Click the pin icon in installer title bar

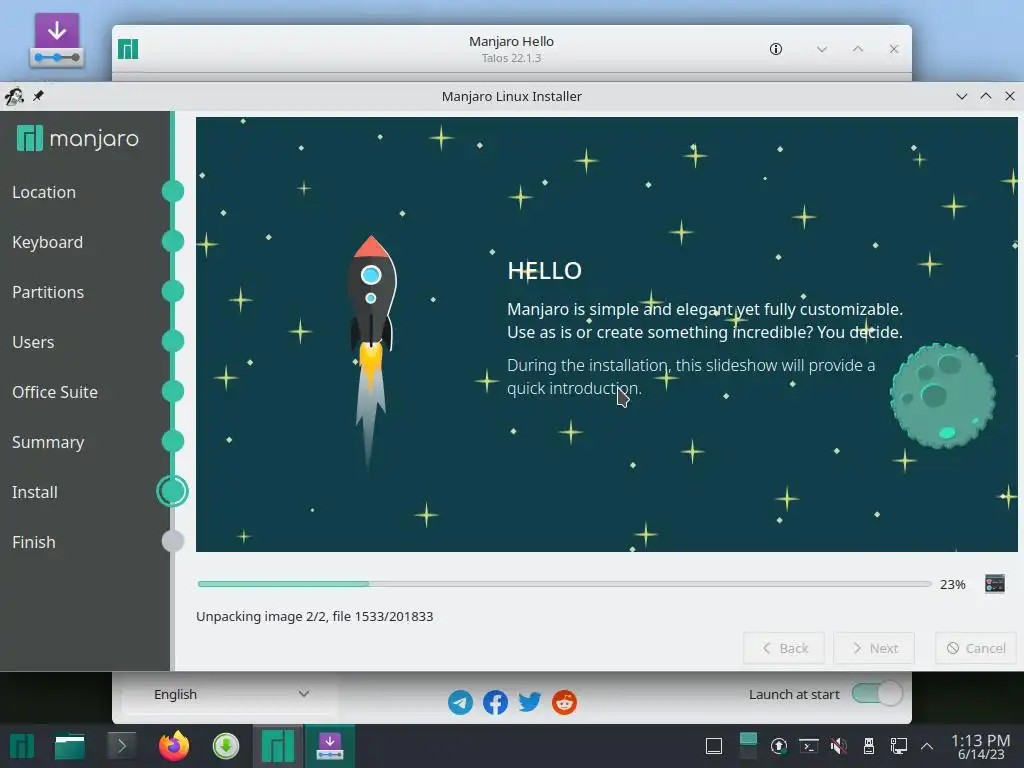39,96
